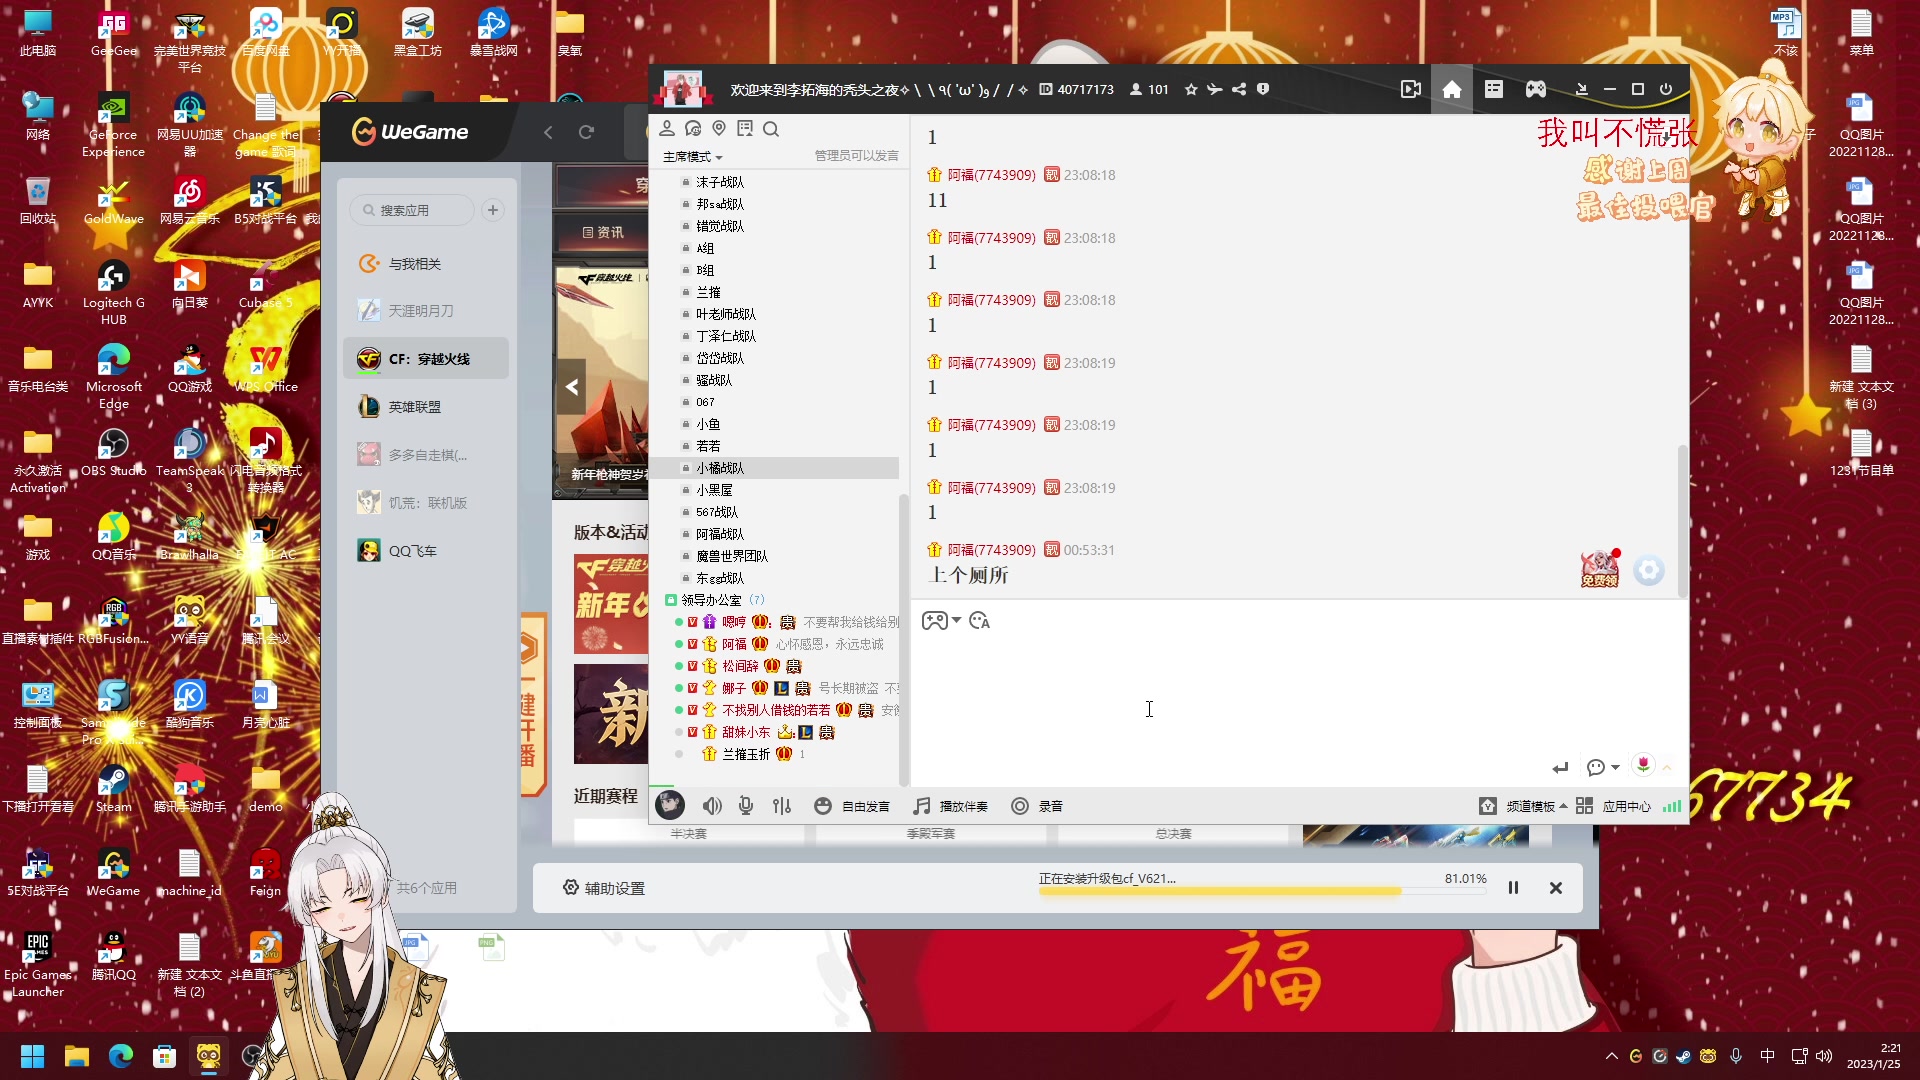Viewport: 1920px width, 1080px height.
Task: Cancel the WeGame update with X
Action: 1556,888
